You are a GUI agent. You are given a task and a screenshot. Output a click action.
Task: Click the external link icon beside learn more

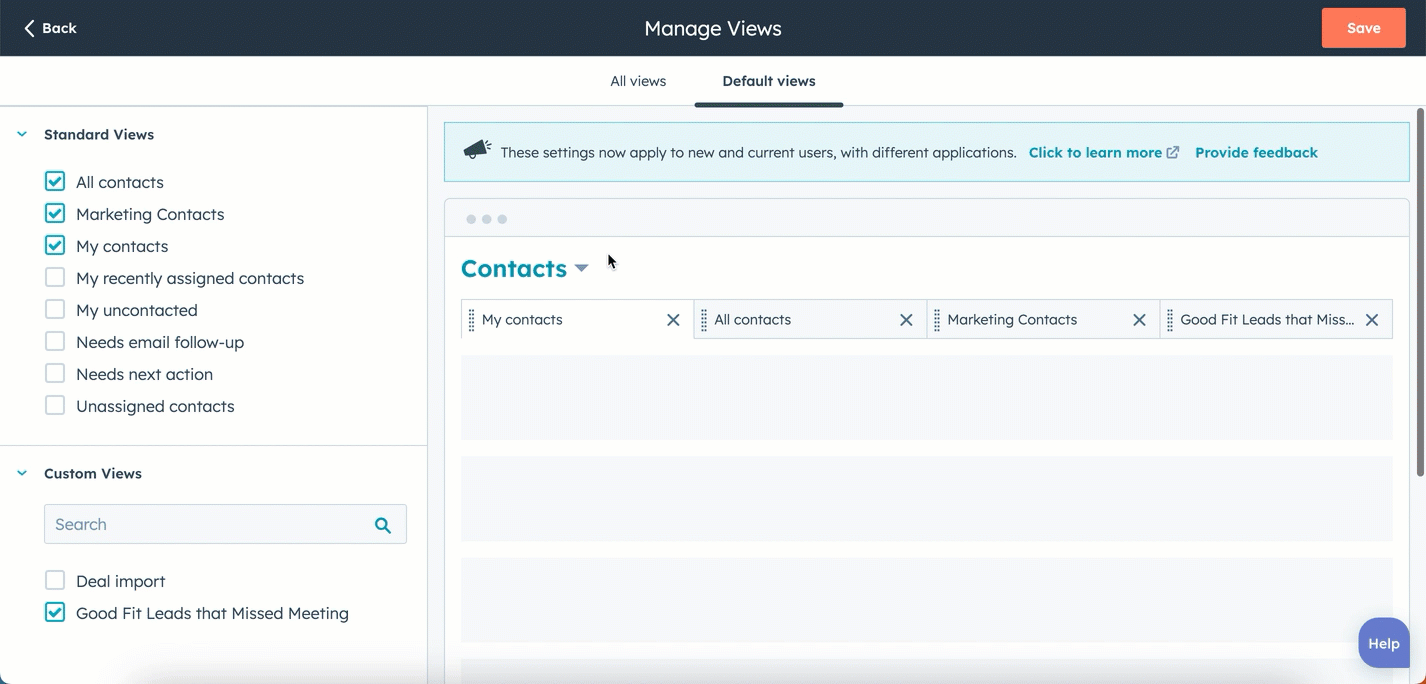[x=1173, y=153]
